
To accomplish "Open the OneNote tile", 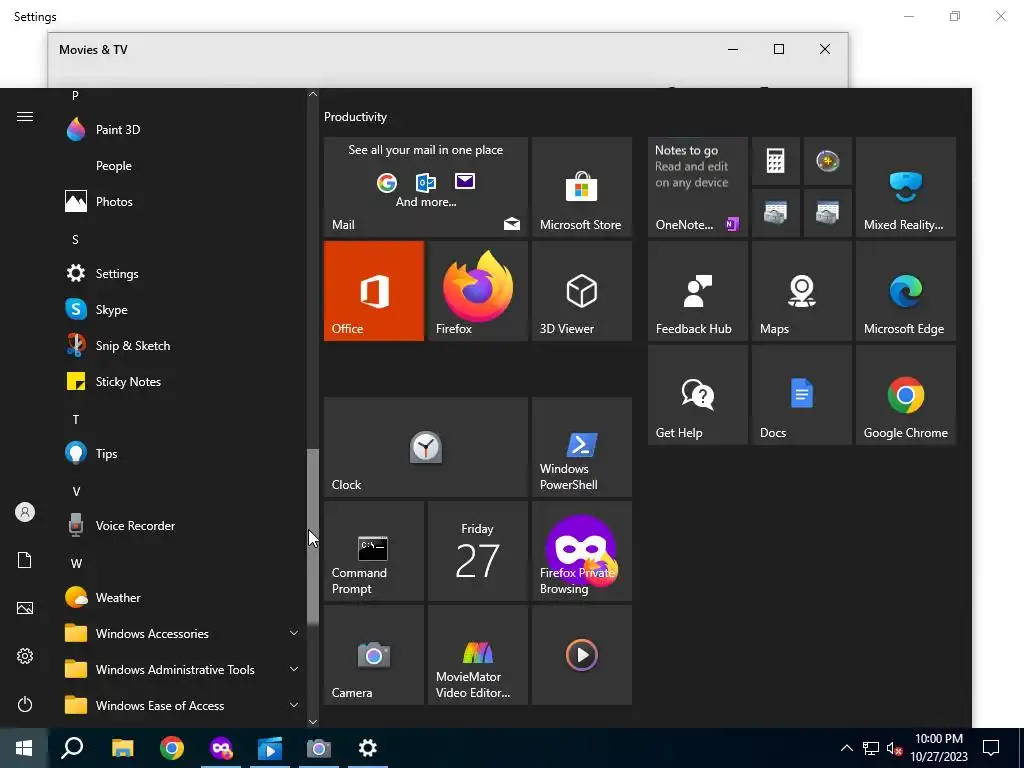I will (697, 187).
